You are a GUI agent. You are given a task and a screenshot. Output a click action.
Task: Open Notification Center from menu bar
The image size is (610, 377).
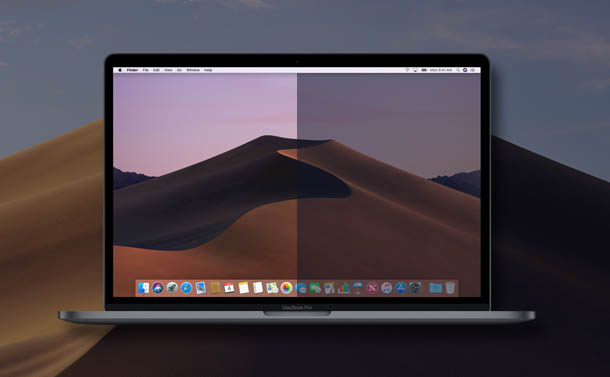473,70
